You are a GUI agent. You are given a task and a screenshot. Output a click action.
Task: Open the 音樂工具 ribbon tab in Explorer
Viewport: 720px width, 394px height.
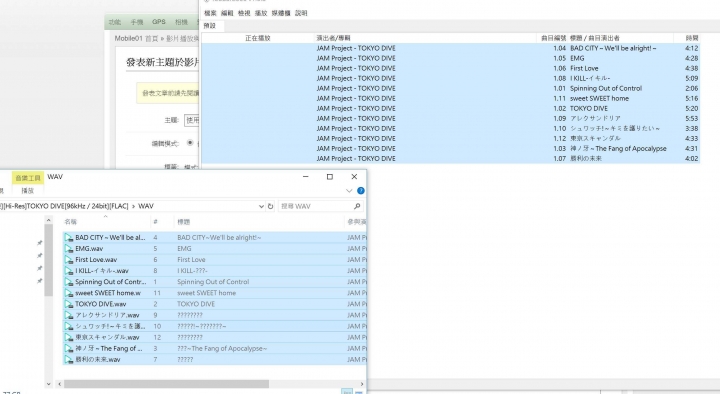tap(28, 178)
